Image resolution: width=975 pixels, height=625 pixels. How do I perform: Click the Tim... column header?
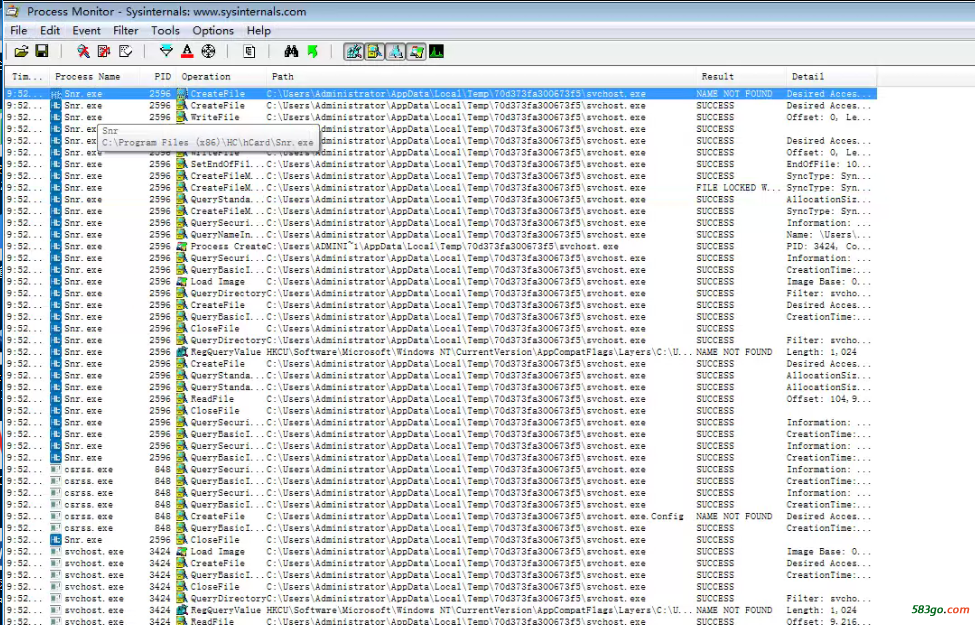(27, 76)
